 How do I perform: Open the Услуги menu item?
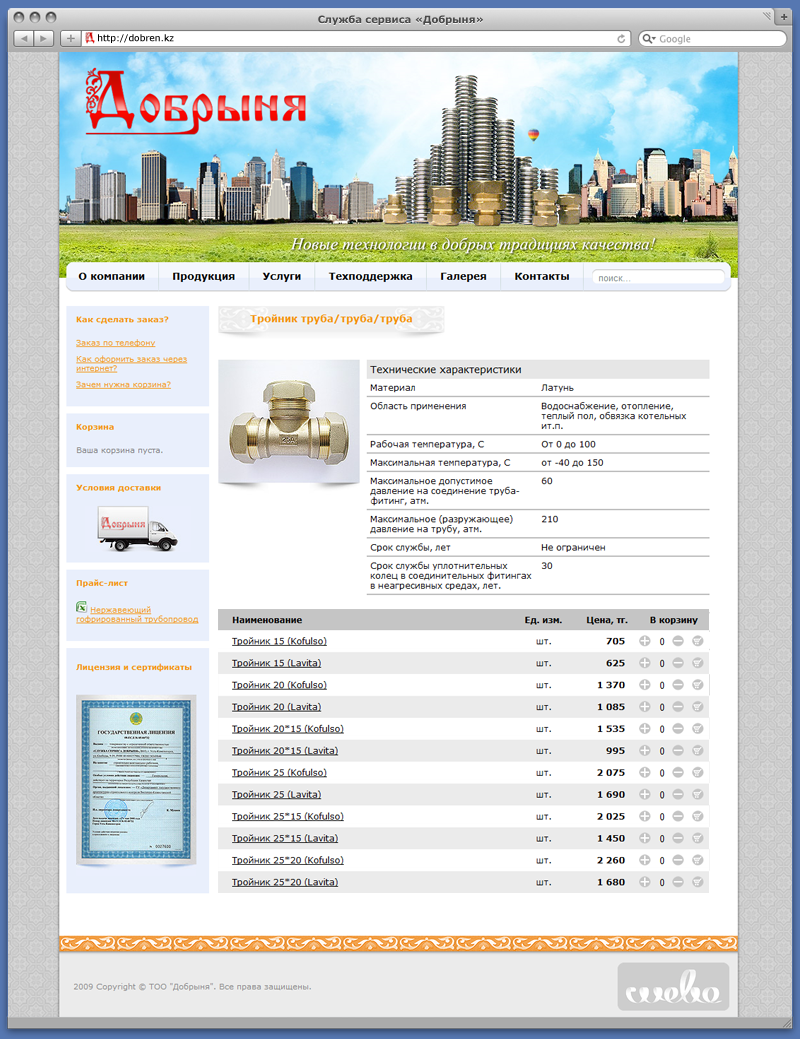click(x=282, y=276)
